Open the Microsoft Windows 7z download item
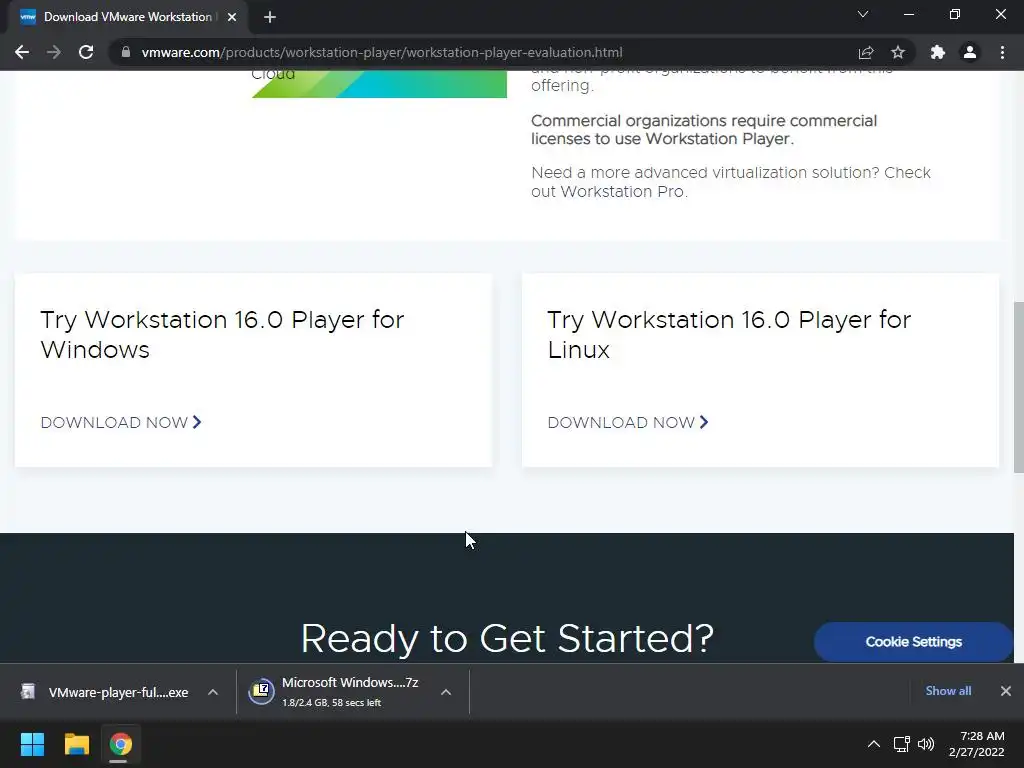 click(349, 691)
